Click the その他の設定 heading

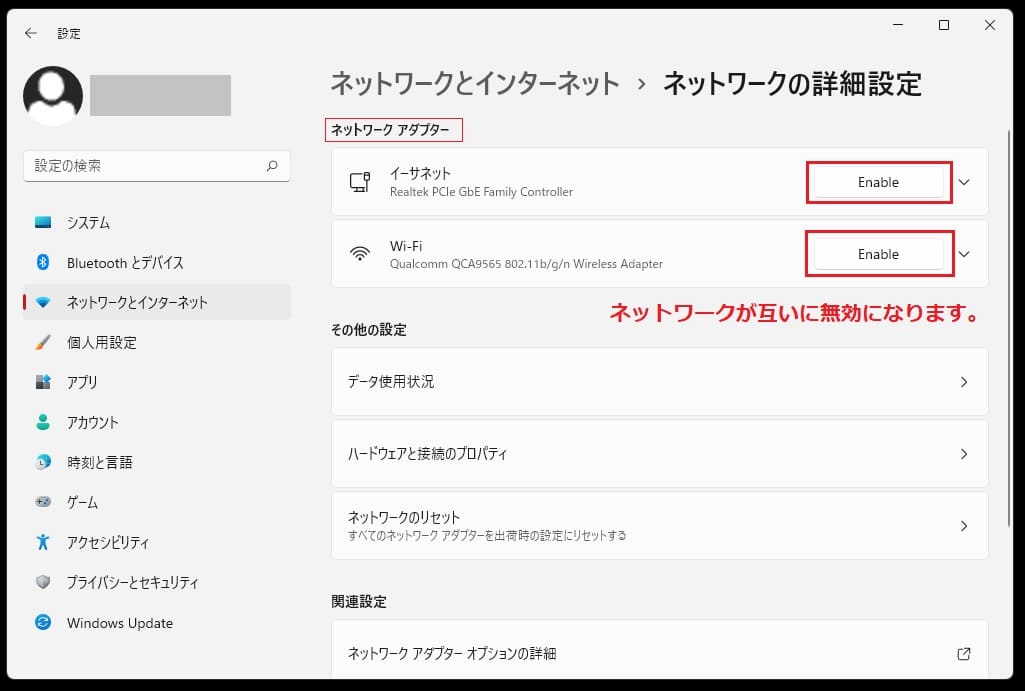pyautogui.click(x=369, y=330)
